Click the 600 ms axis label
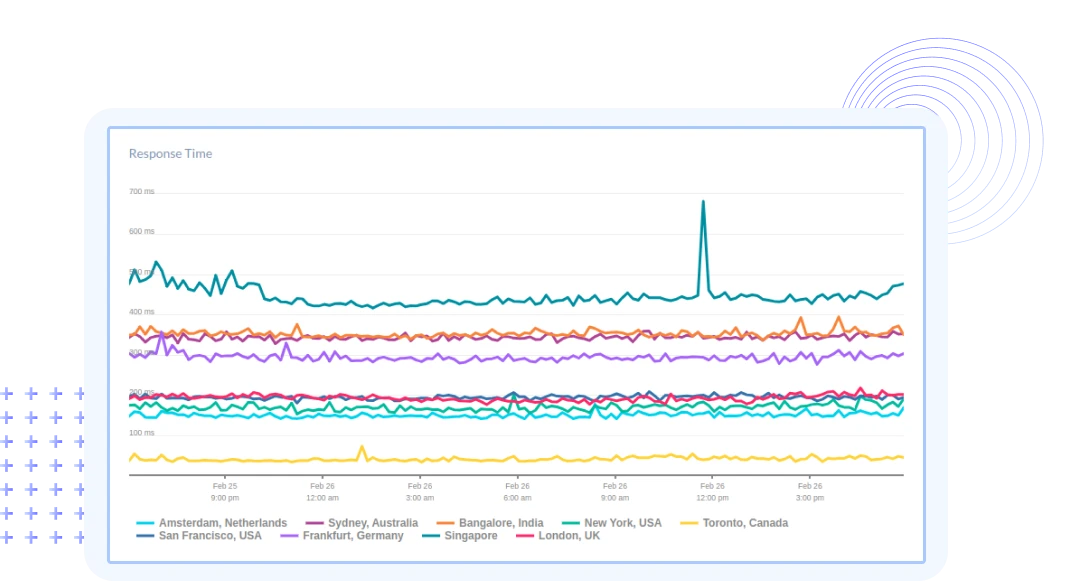1082x581 pixels. click(141, 231)
